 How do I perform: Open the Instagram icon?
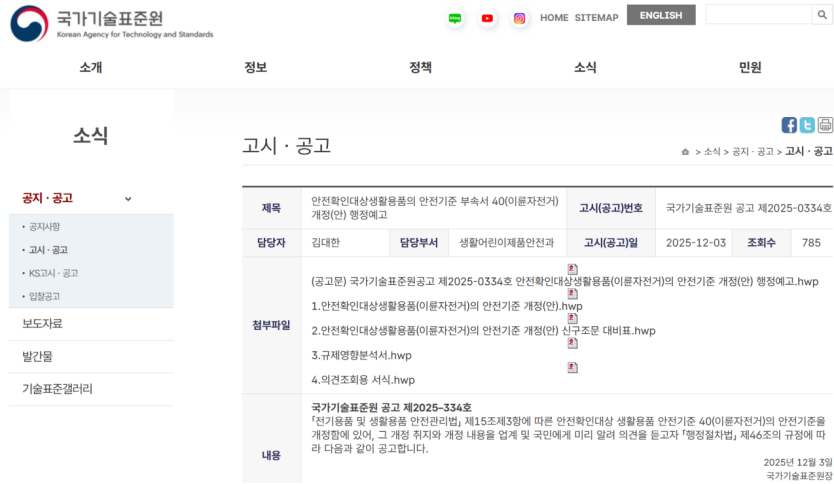coord(520,18)
